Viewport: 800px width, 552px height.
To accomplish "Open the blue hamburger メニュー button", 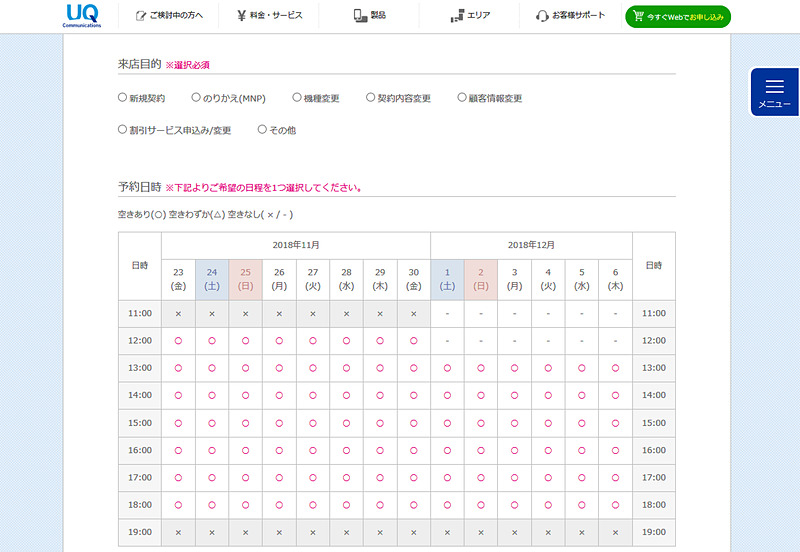I will point(774,92).
